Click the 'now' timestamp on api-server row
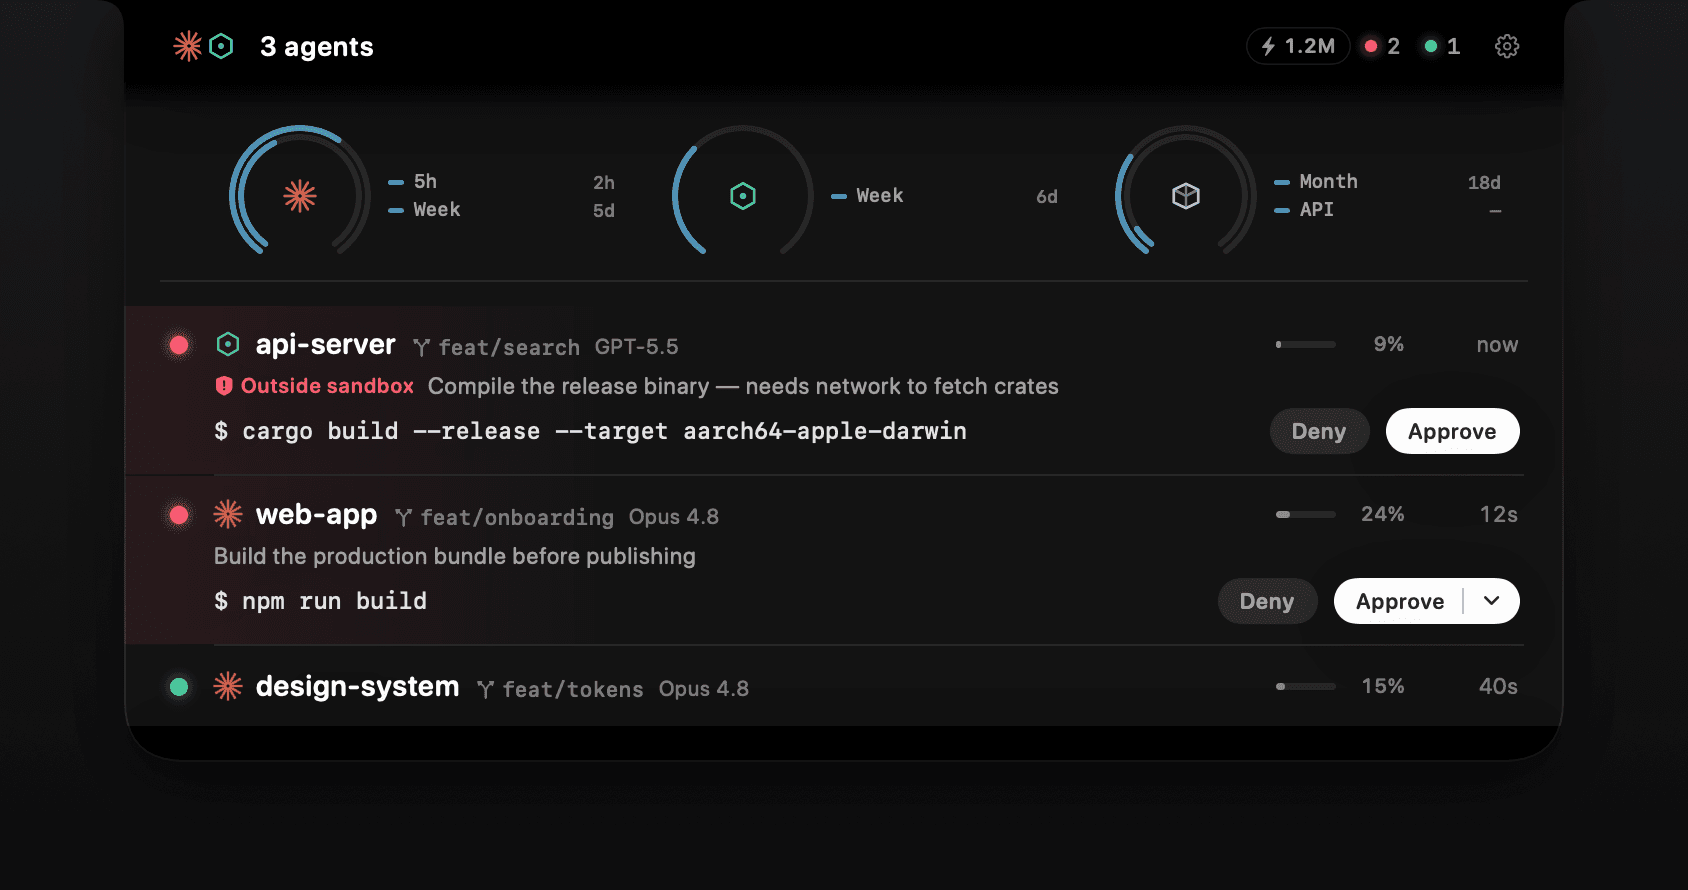Viewport: 1688px width, 890px height. coord(1497,345)
